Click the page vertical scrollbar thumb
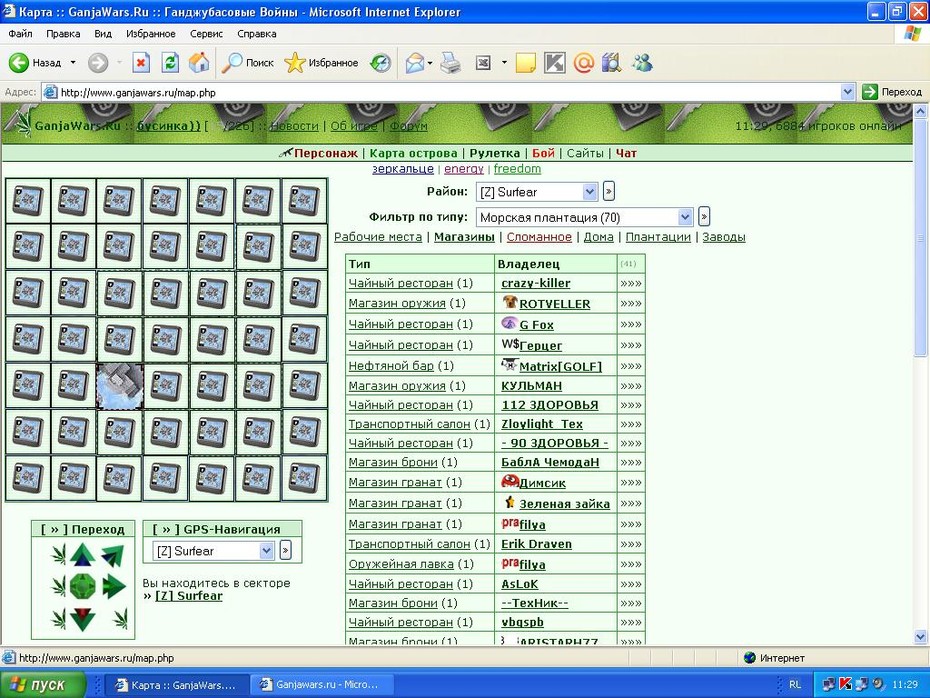 (921, 237)
